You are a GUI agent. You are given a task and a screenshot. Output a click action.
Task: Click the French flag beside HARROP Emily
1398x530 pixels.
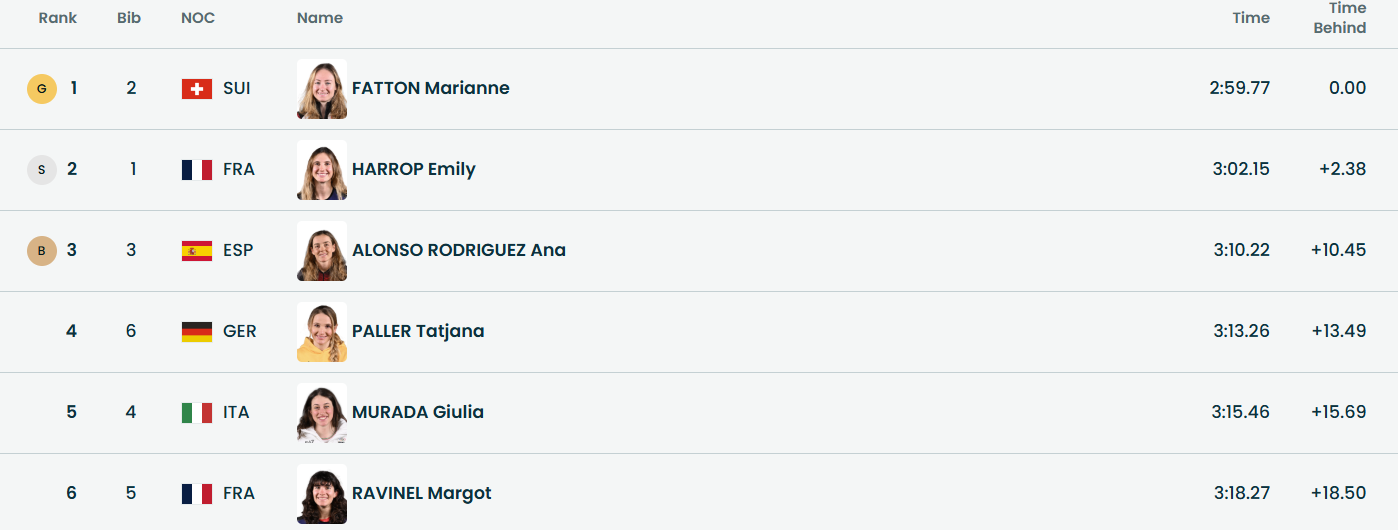click(x=196, y=170)
